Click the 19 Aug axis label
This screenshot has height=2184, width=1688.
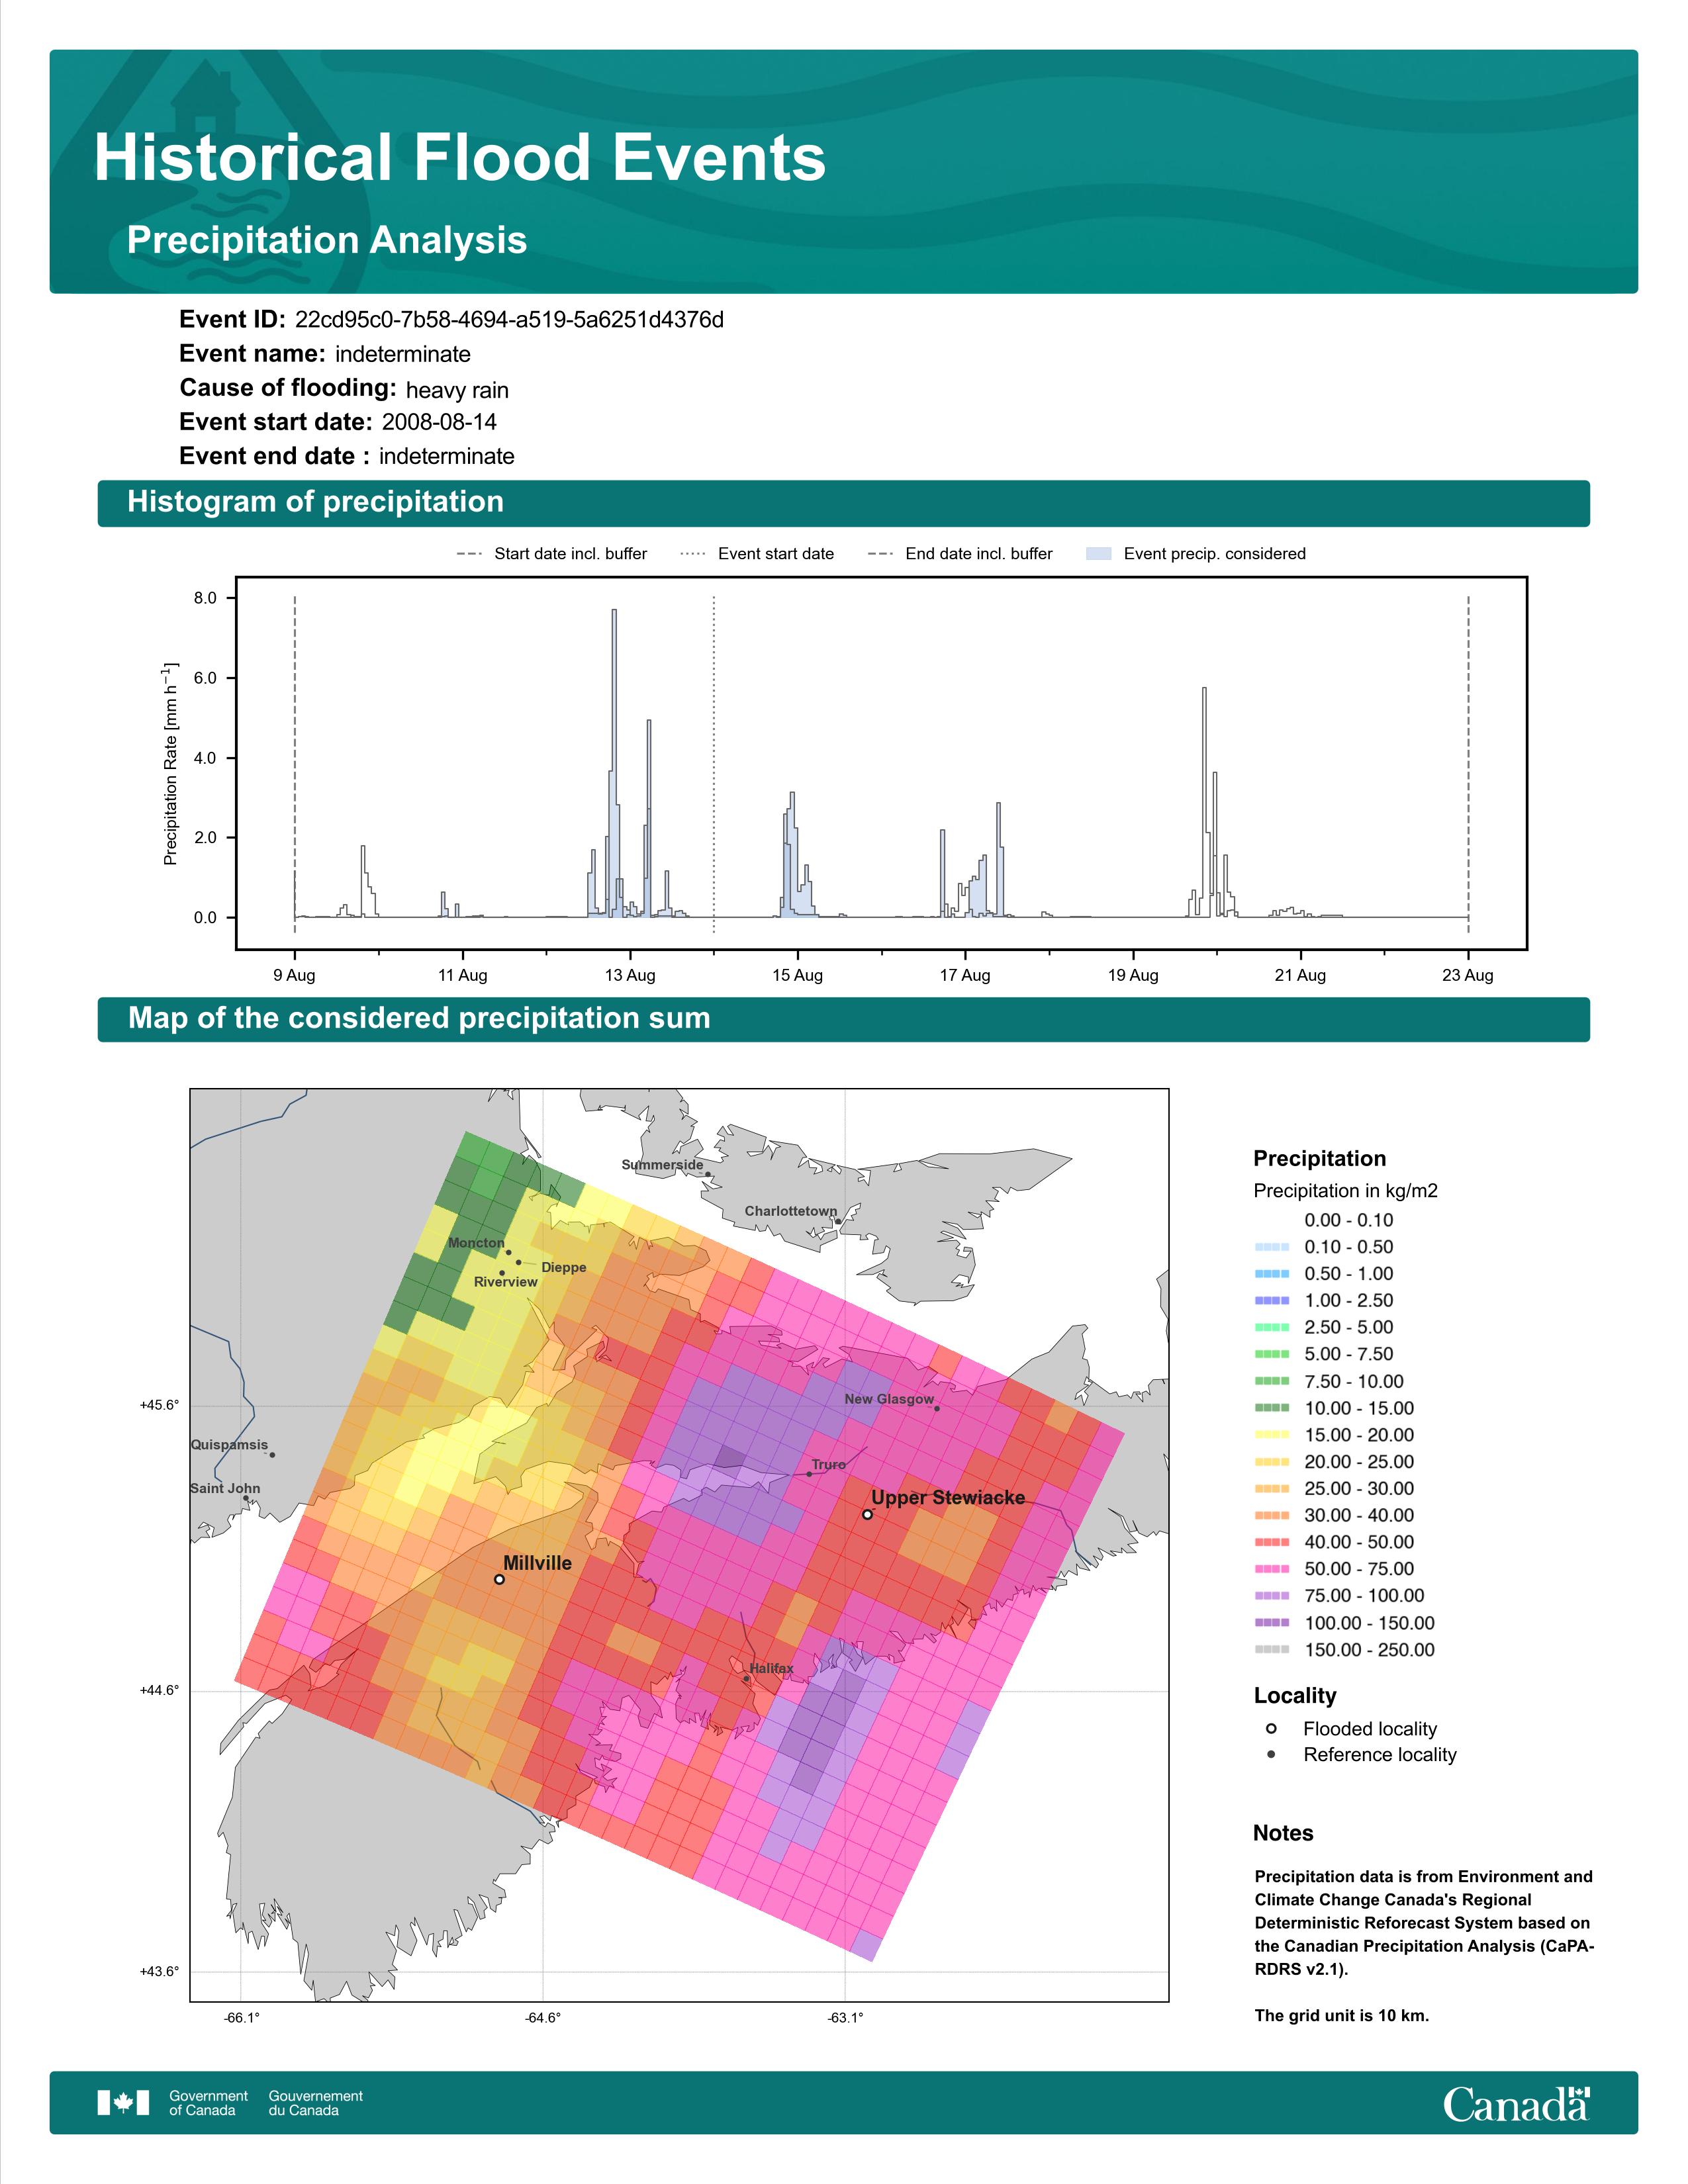[x=1133, y=975]
